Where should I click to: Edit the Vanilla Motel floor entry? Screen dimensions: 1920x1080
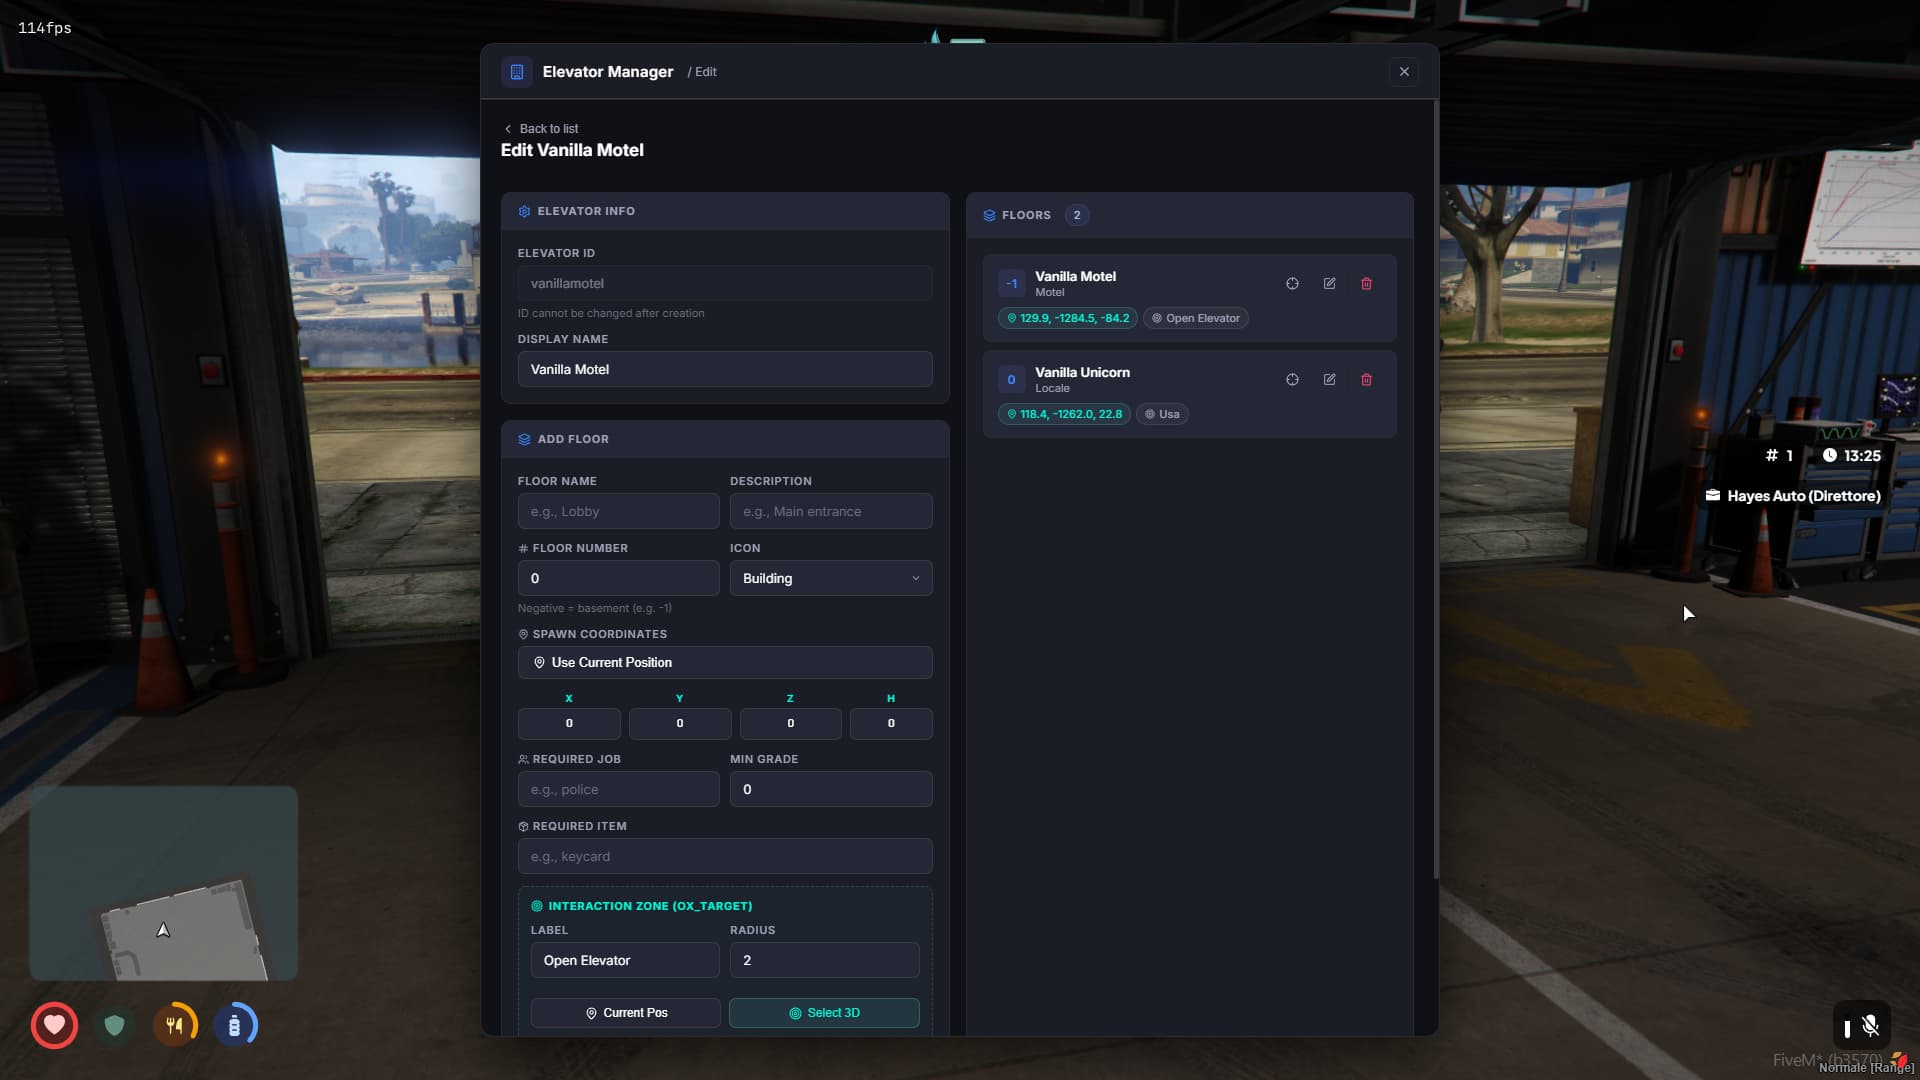coord(1329,284)
